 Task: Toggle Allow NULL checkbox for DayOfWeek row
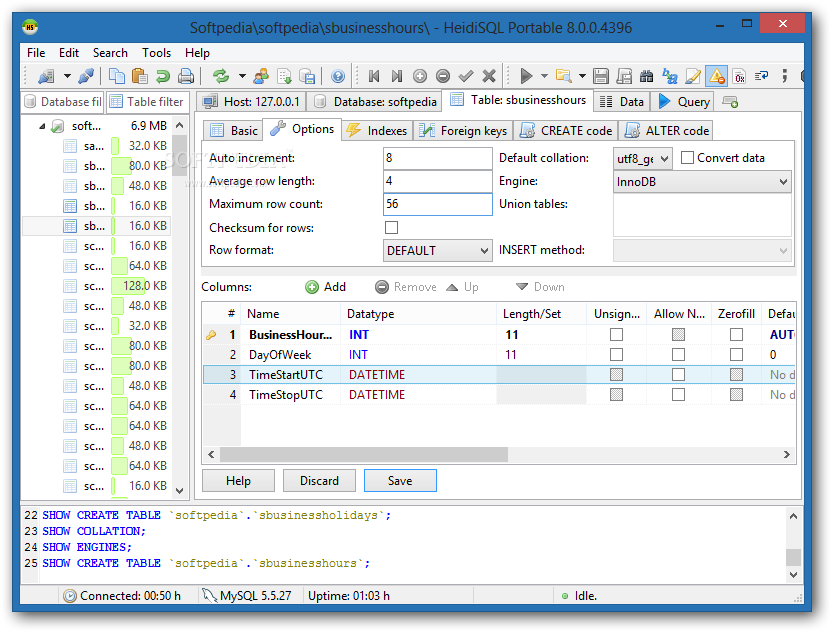(x=678, y=354)
